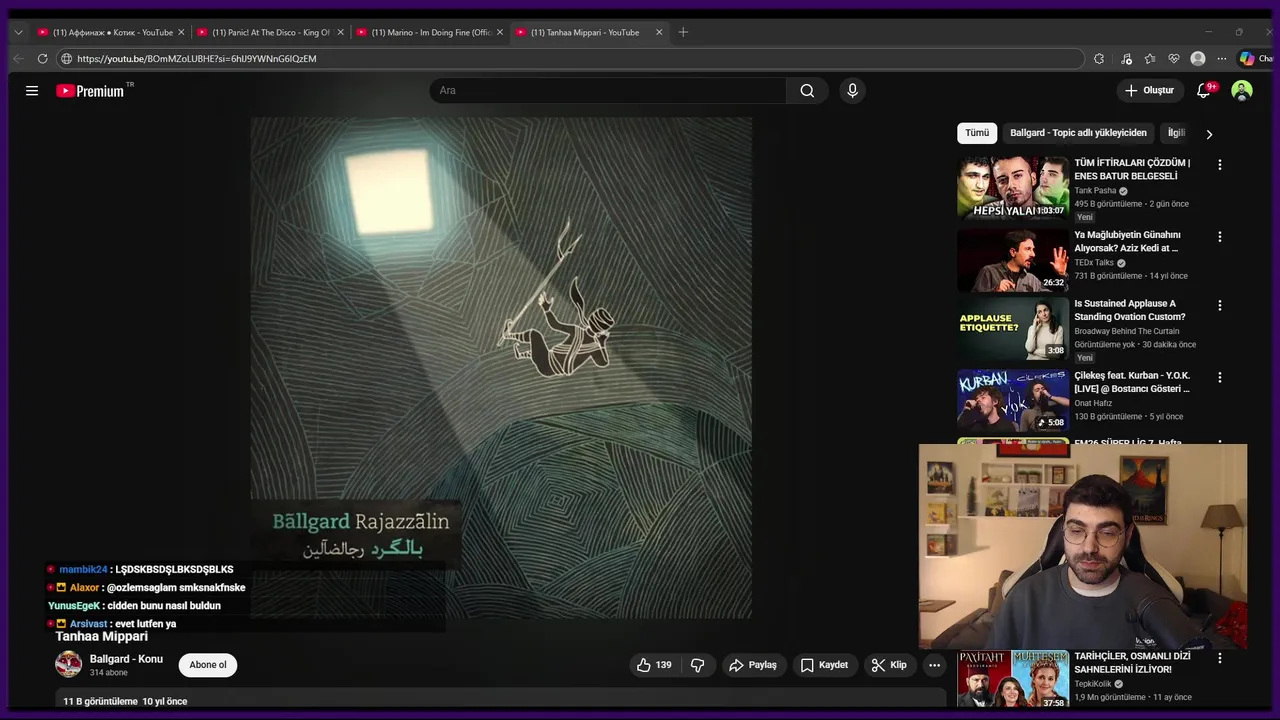The width and height of the screenshot is (1280, 720).
Task: Open browser essentials heart icon
Action: point(1174,59)
